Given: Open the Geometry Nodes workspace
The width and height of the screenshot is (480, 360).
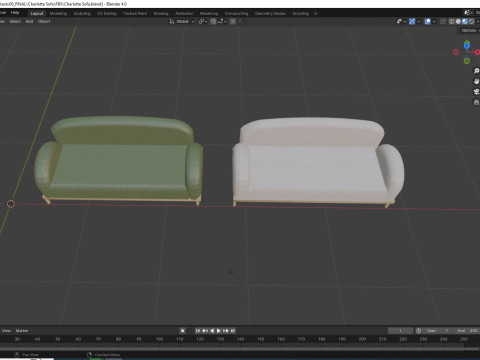Looking at the screenshot, I should 270,13.
